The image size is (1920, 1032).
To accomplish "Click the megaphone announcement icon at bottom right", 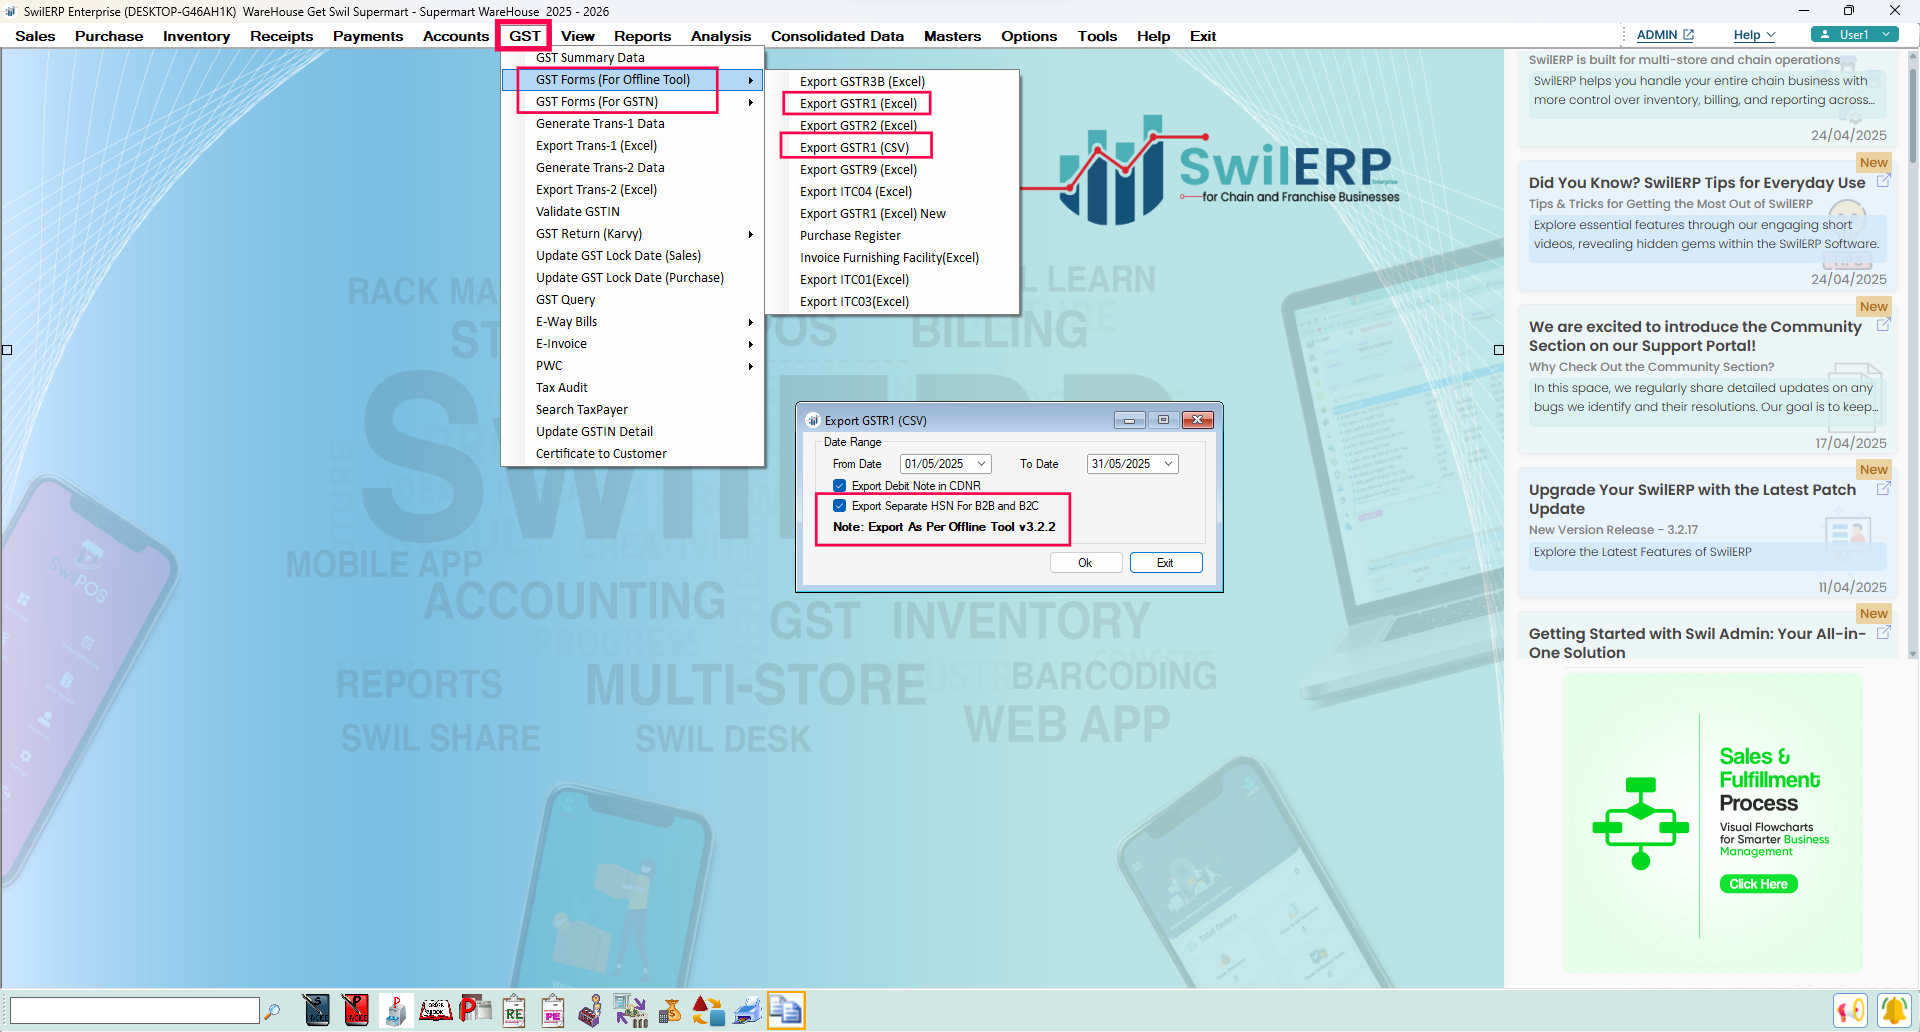I will coord(1851,1011).
